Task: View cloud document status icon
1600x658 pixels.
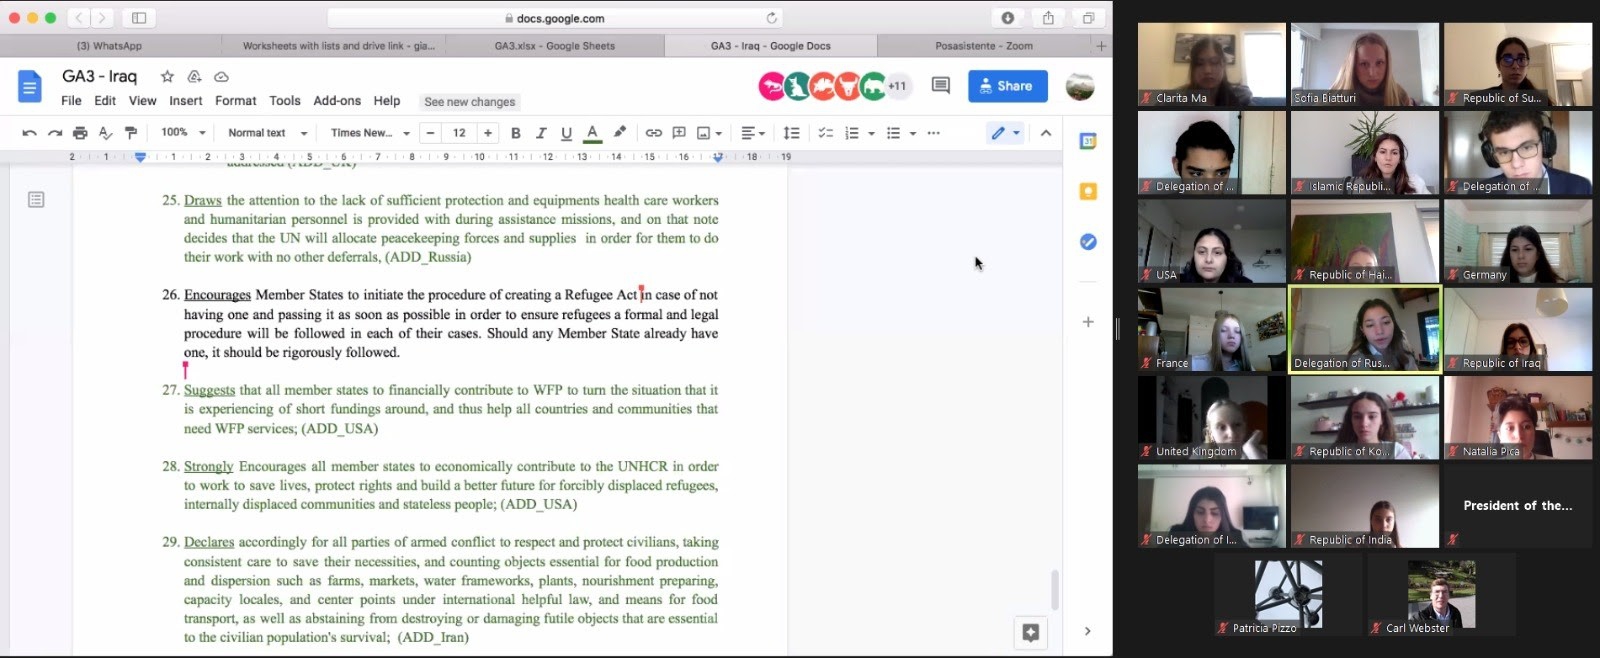Action: coord(221,76)
